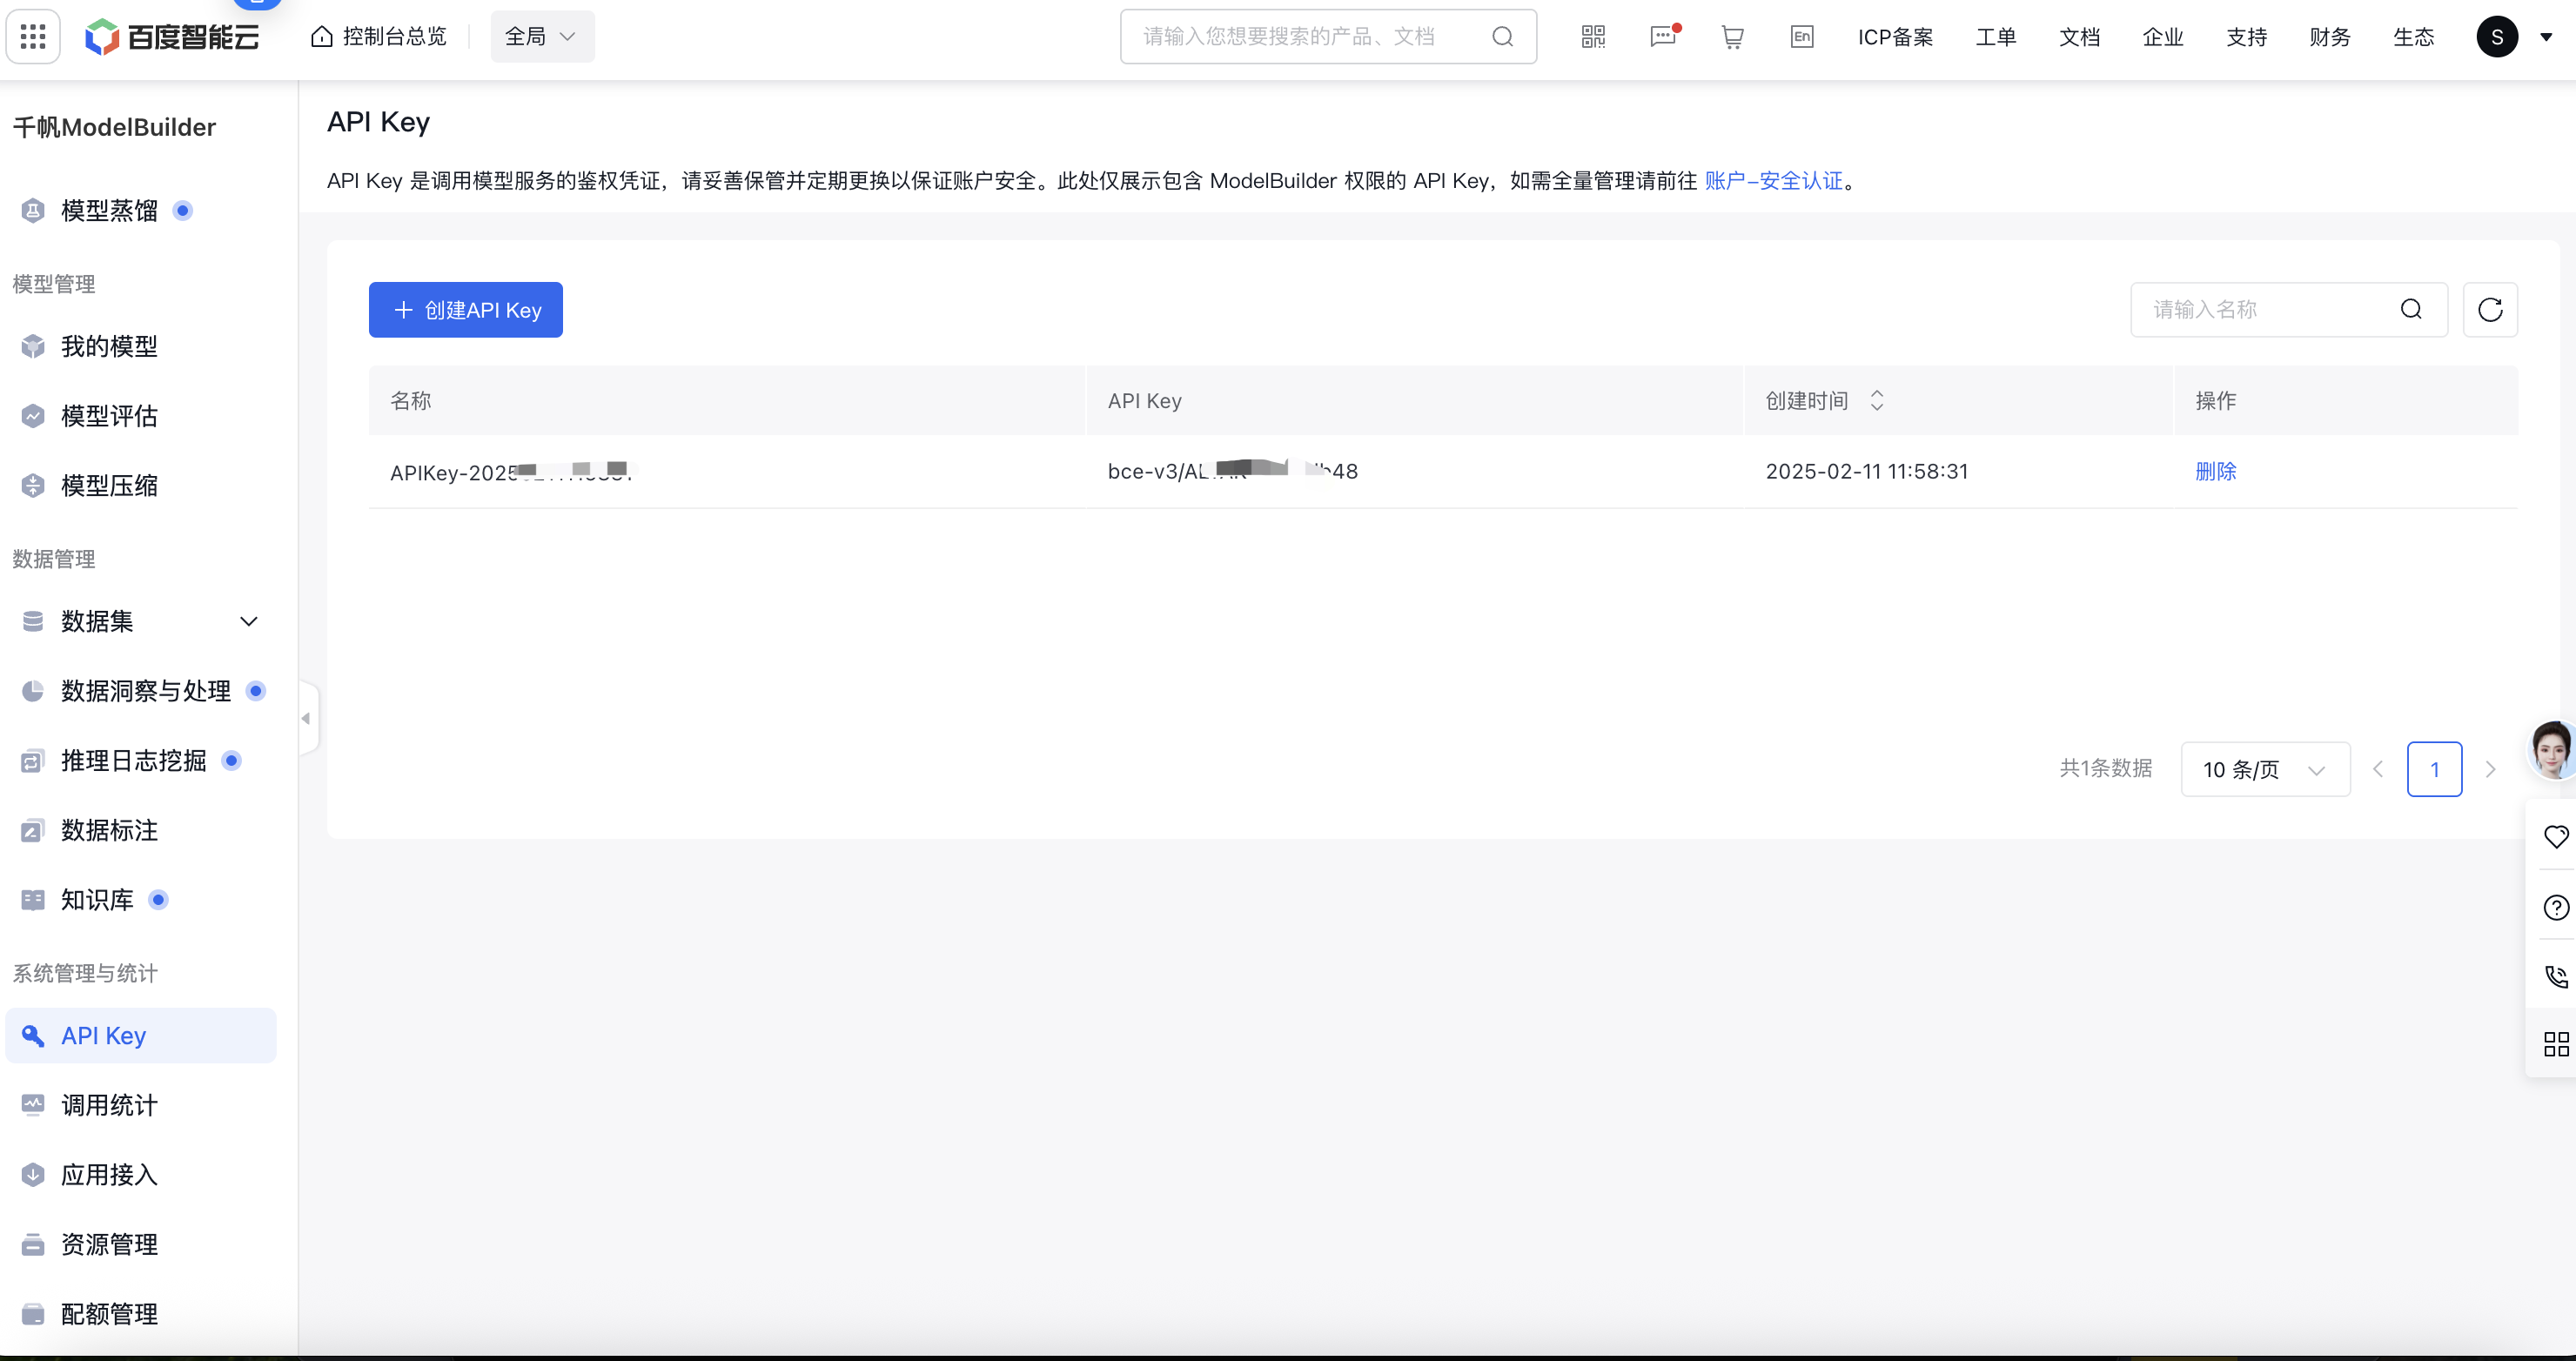Screen dimensions: 2576x1361
Task: Open the shopping cart
Action: click(x=1732, y=36)
